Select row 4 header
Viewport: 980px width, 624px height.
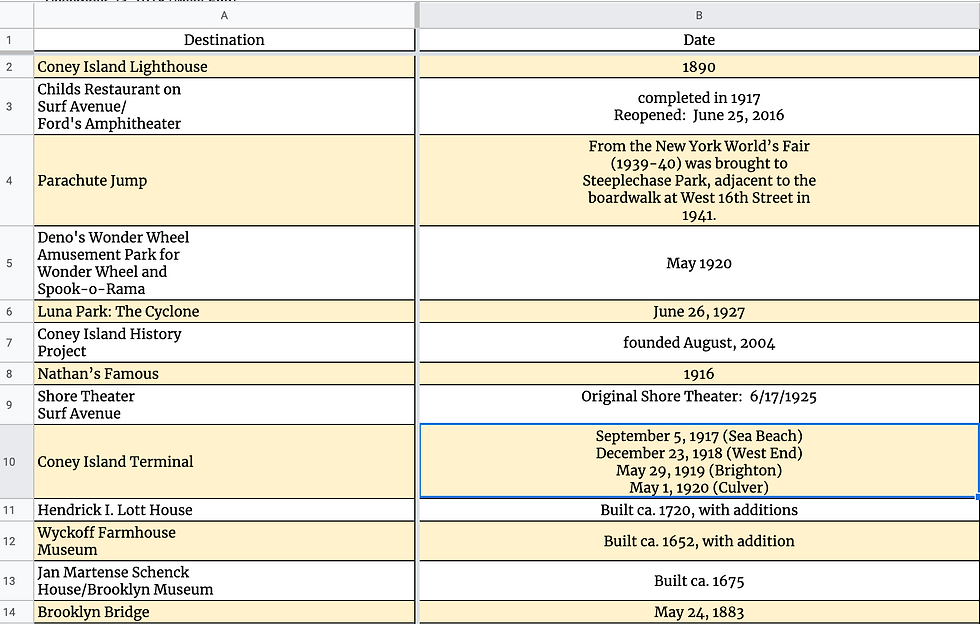click(16, 181)
